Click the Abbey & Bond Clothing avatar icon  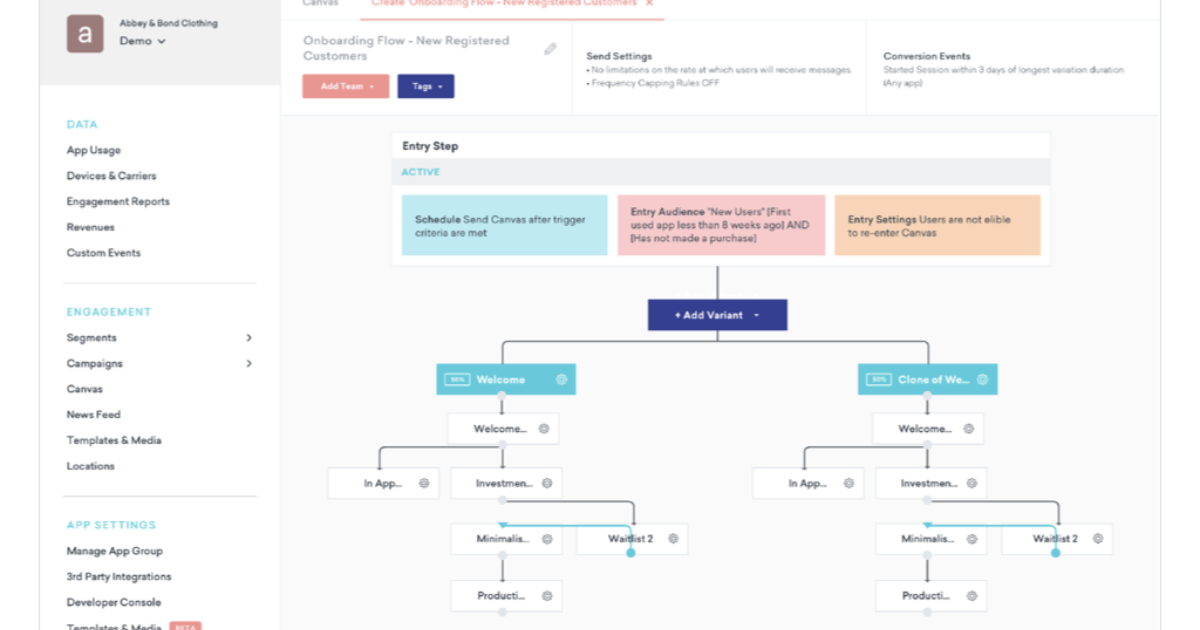[85, 33]
